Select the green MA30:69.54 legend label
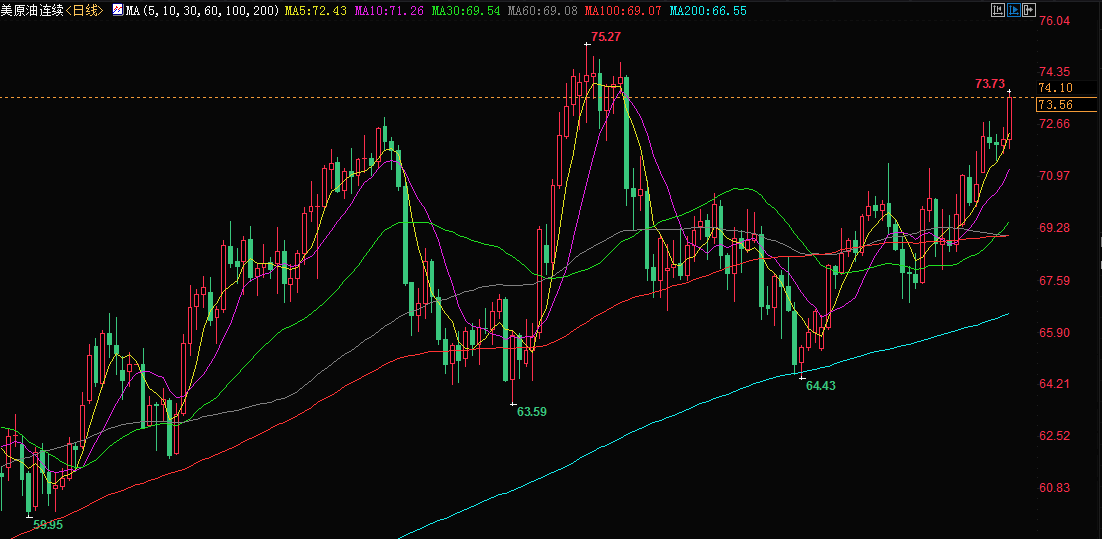1102x539 pixels. click(466, 10)
